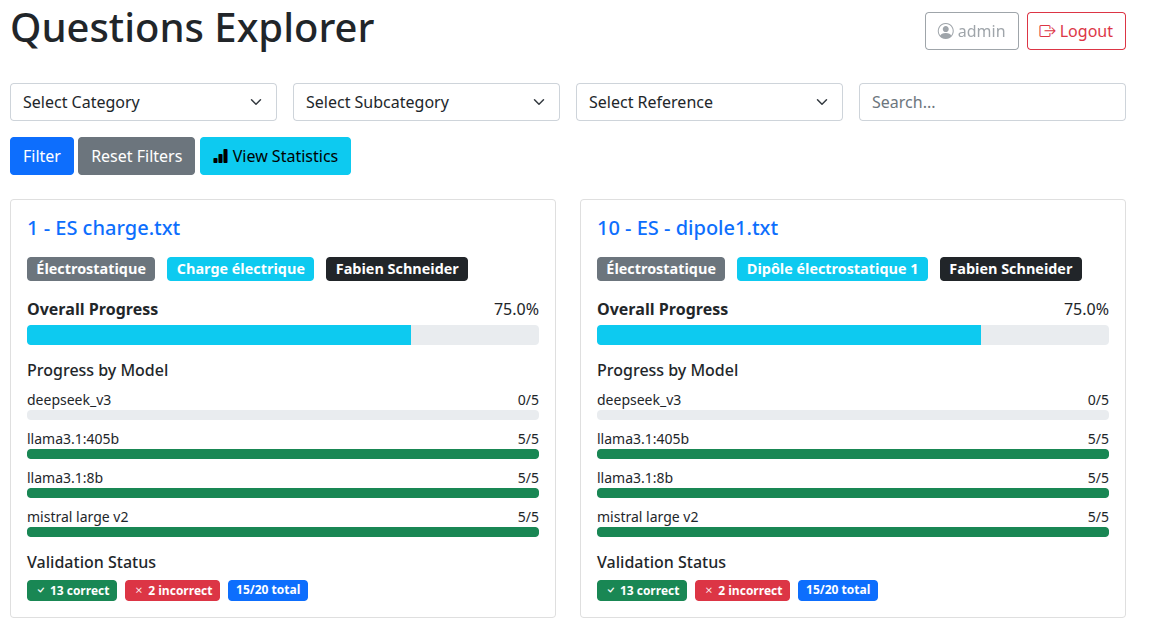Click the checkmark icon in dipole1 card's correct badge
The image size is (1153, 635).
[611, 591]
